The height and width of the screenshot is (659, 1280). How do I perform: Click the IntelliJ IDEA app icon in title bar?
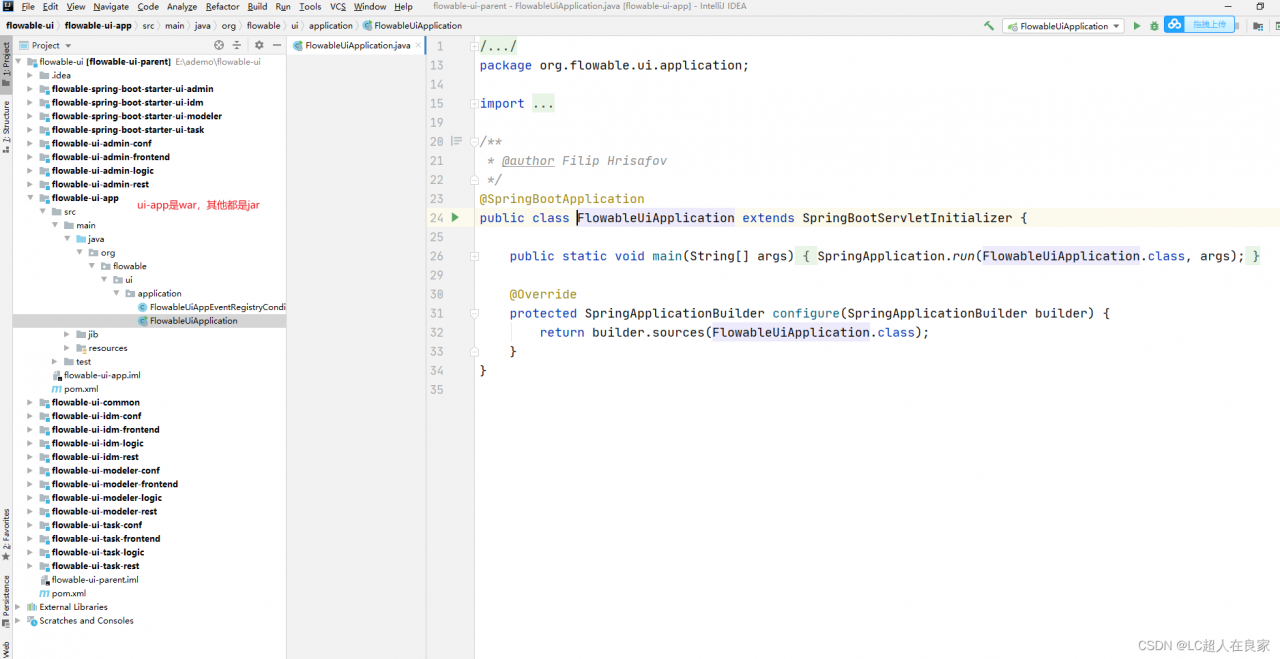[7, 6]
